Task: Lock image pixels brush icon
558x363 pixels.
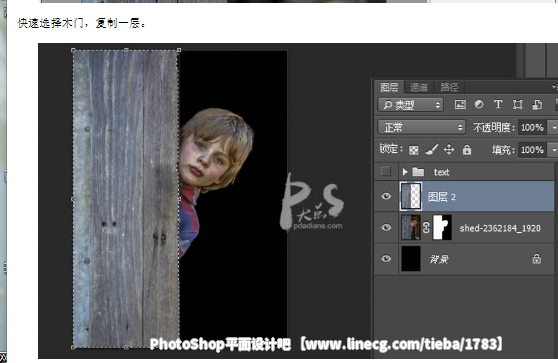Action: tap(432, 150)
